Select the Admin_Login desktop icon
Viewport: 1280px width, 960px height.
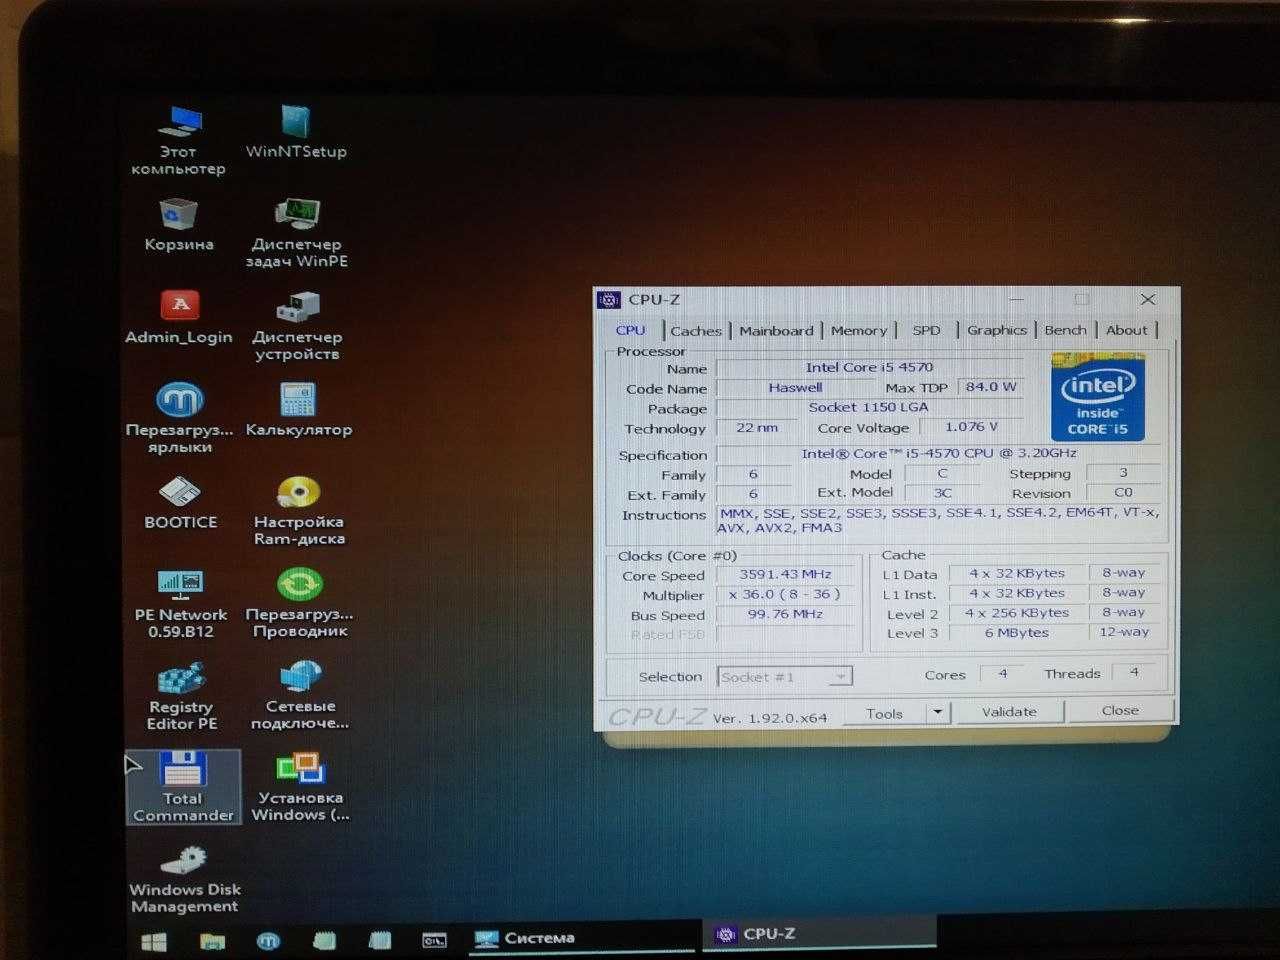coord(179,317)
